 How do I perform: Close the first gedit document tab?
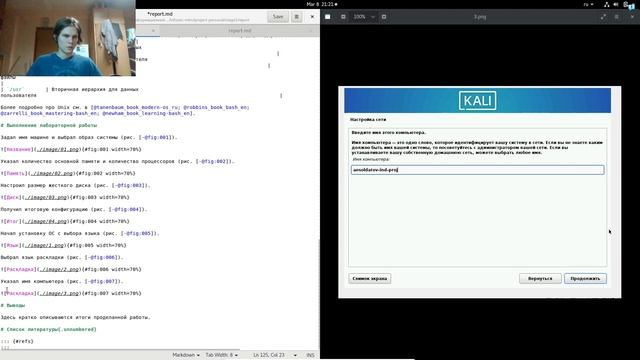tap(153, 31)
